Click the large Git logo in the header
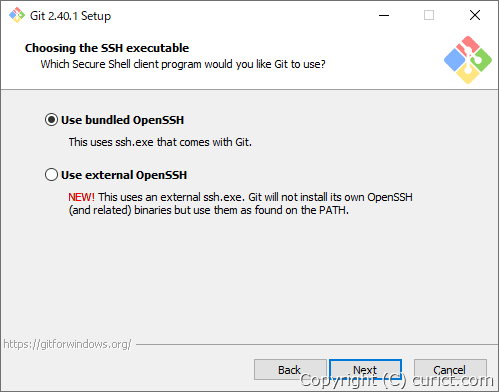Viewport: 499px width, 392px height. pos(468,60)
